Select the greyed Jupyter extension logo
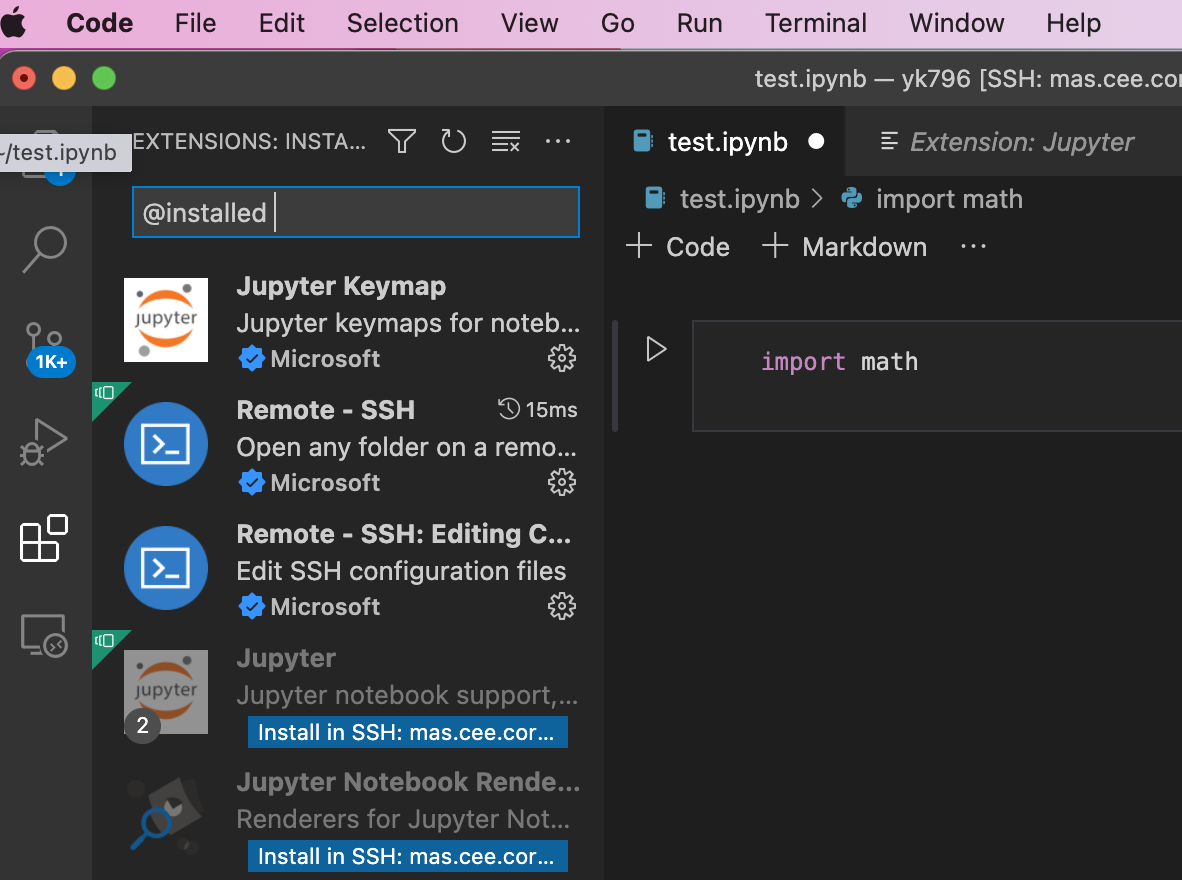 (166, 691)
